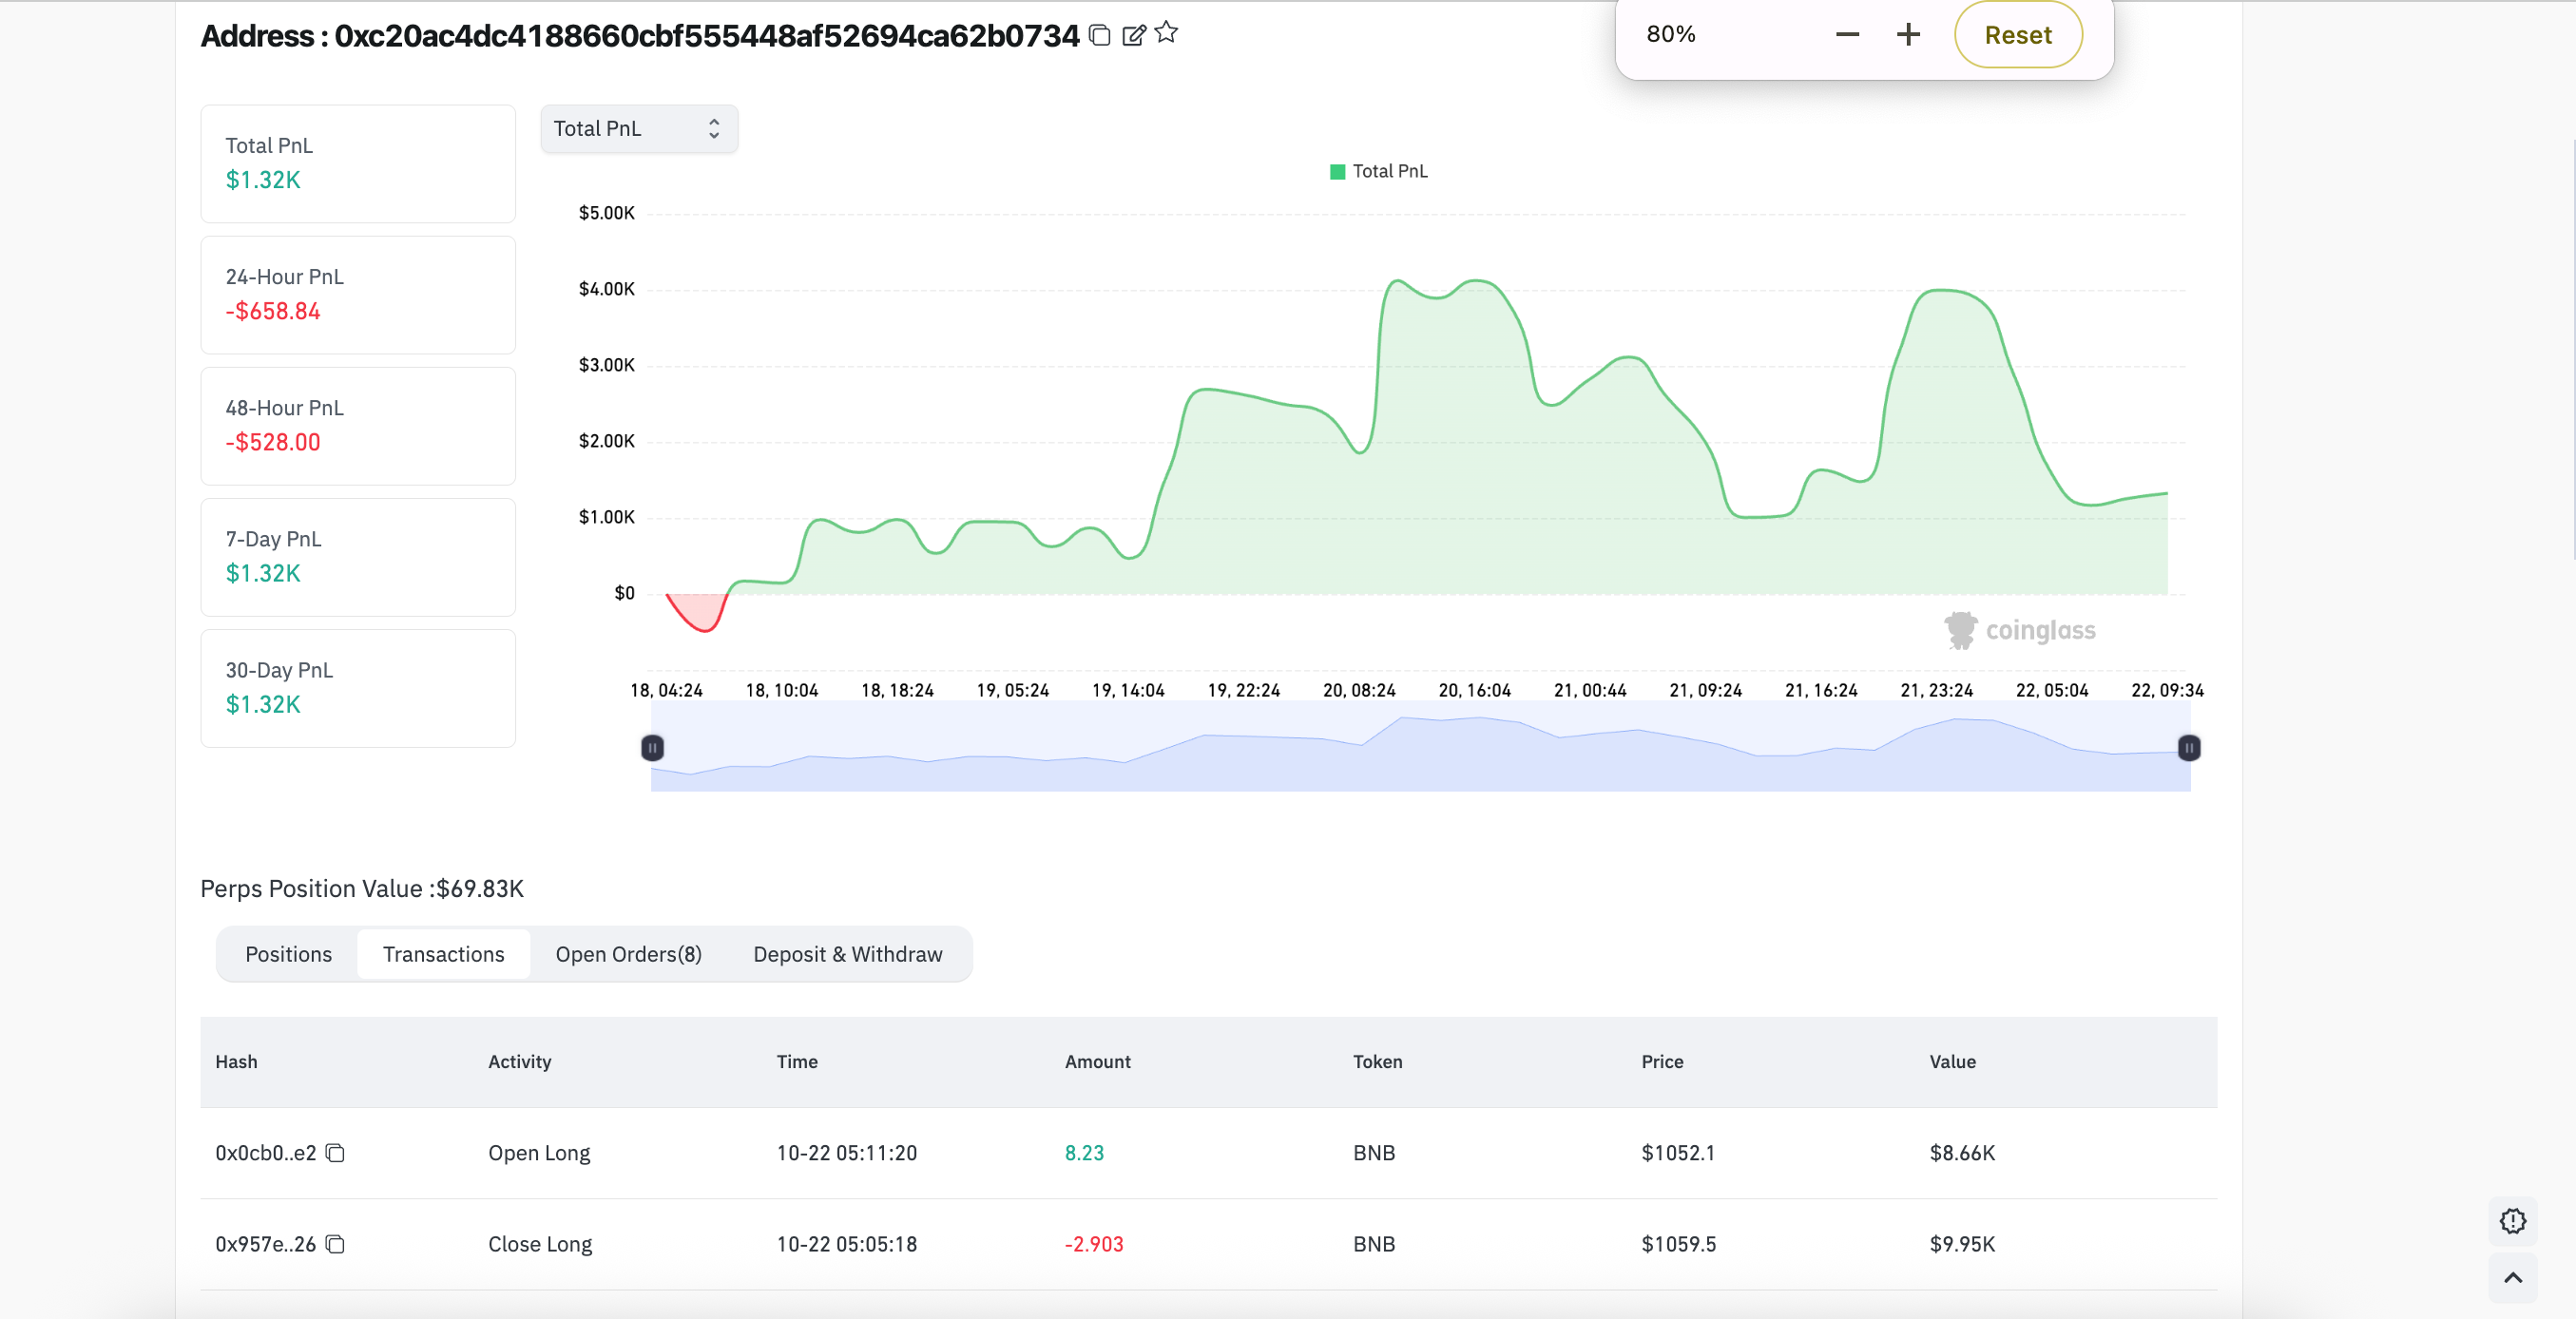Image resolution: width=2576 pixels, height=1319 pixels.
Task: Click the Price column header
Action: (x=1662, y=1062)
